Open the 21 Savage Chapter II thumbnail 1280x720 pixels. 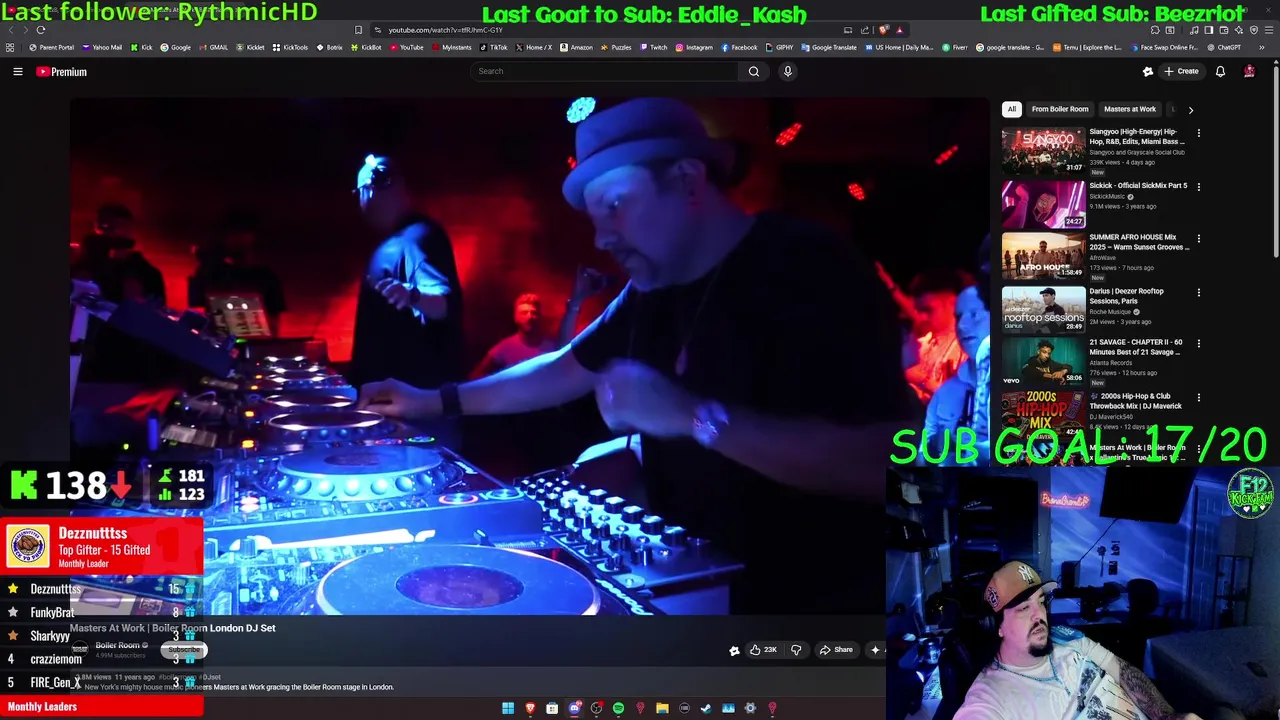click(x=1043, y=362)
